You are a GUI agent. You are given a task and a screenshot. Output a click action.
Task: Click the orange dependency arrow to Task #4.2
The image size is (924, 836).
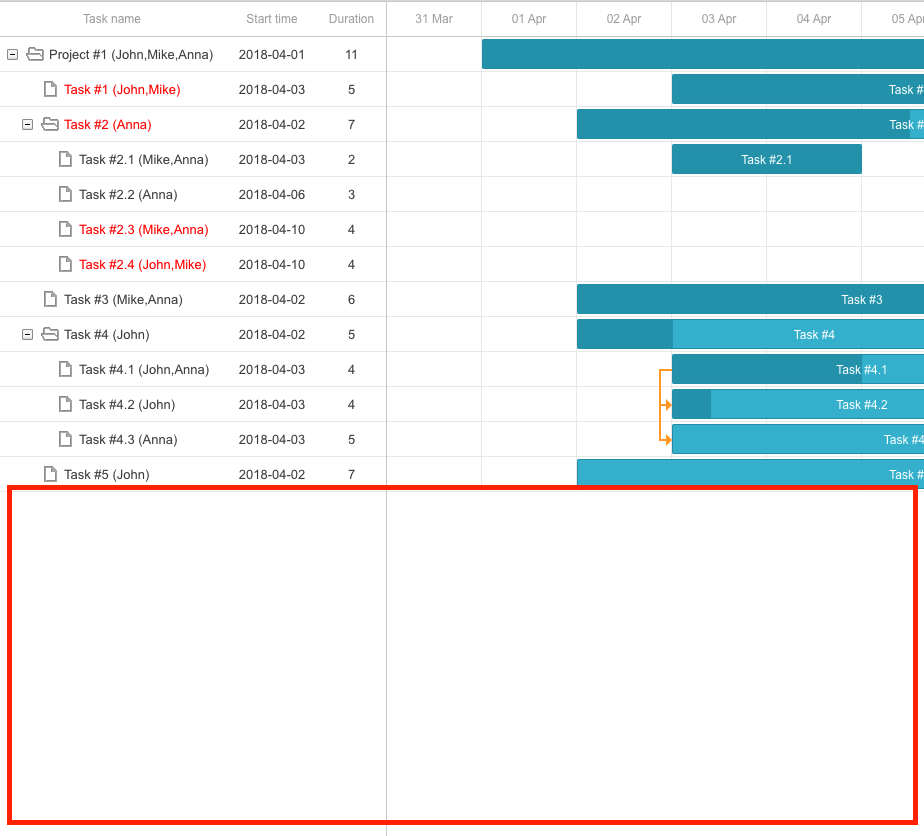665,404
